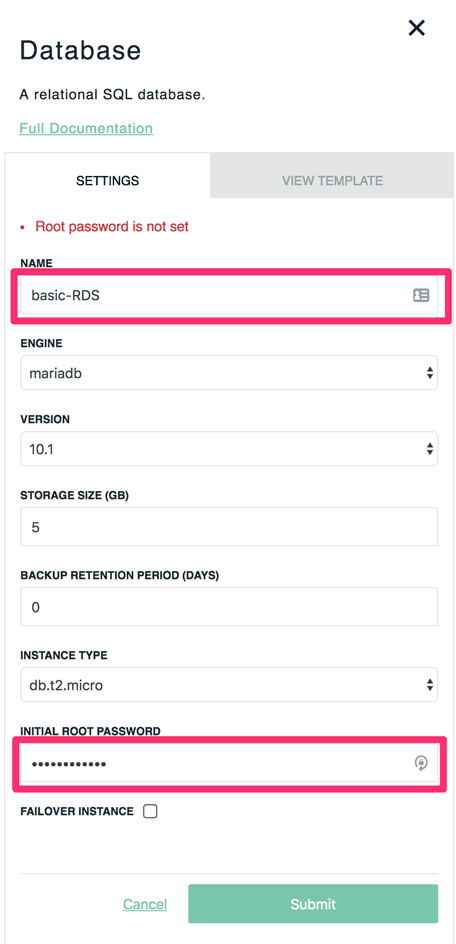
Task: Click the Version dropdown arrows icon
Action: tap(429, 449)
